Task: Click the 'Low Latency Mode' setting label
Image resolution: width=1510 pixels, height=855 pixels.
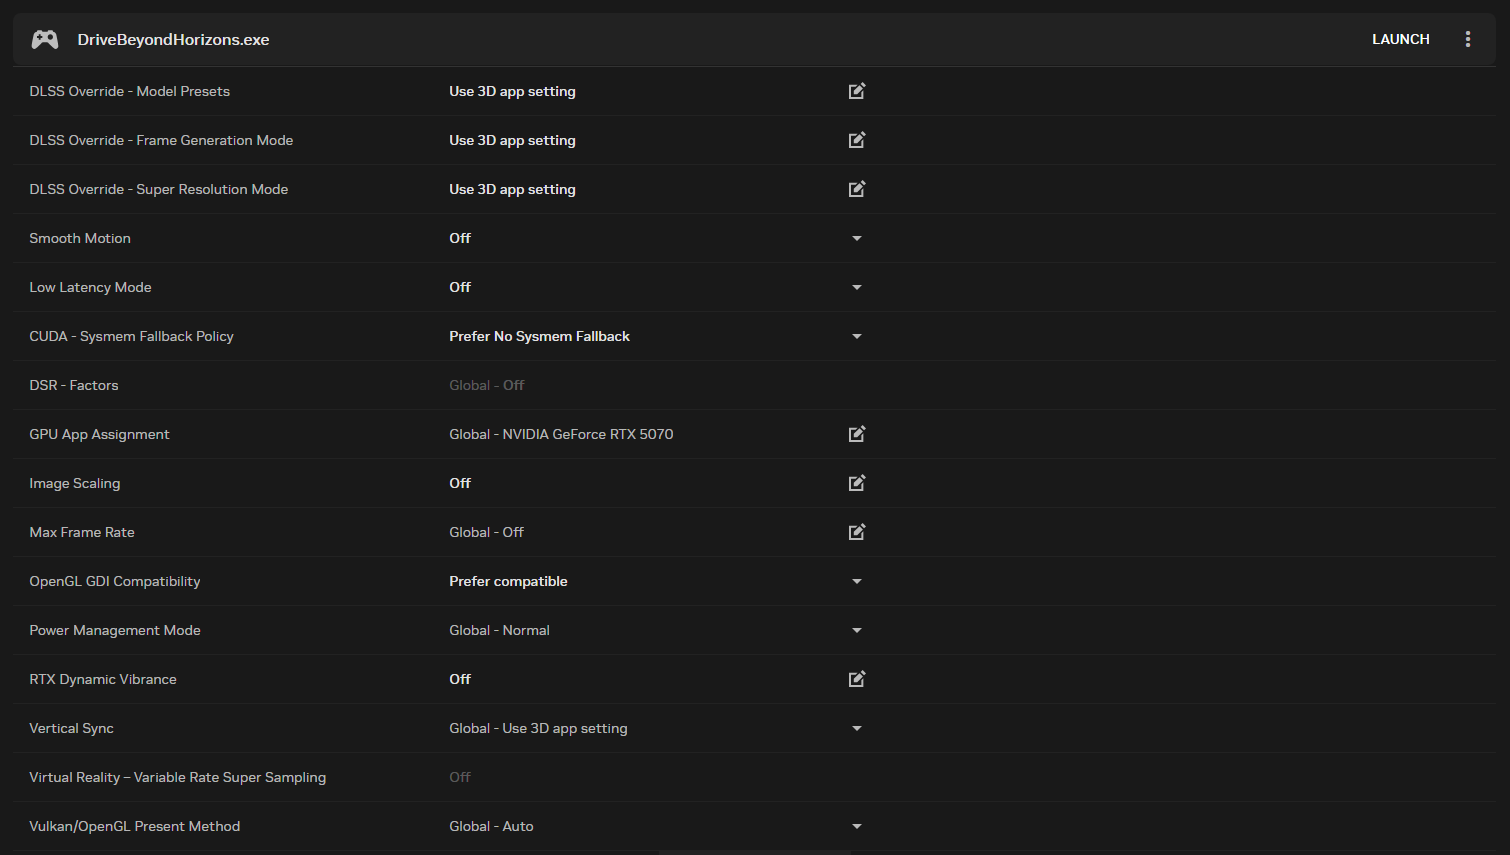Action: (x=90, y=287)
